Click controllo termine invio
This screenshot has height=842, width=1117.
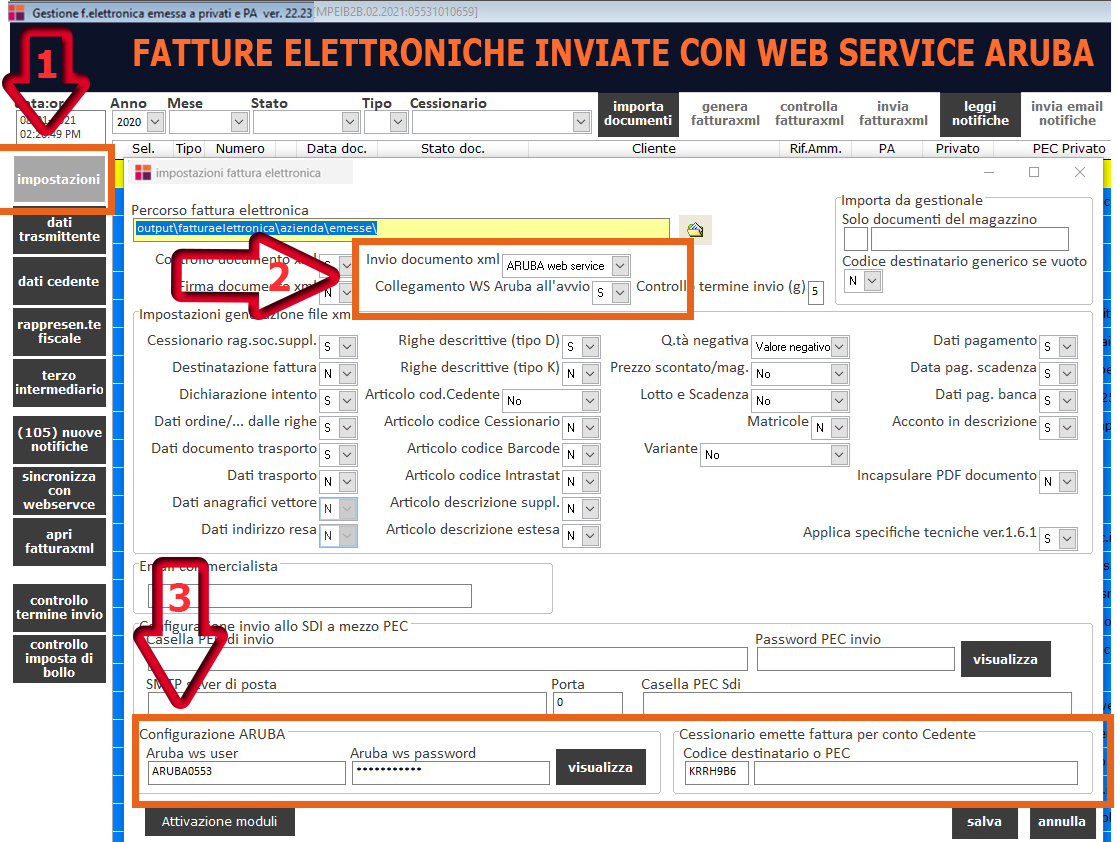click(x=59, y=608)
